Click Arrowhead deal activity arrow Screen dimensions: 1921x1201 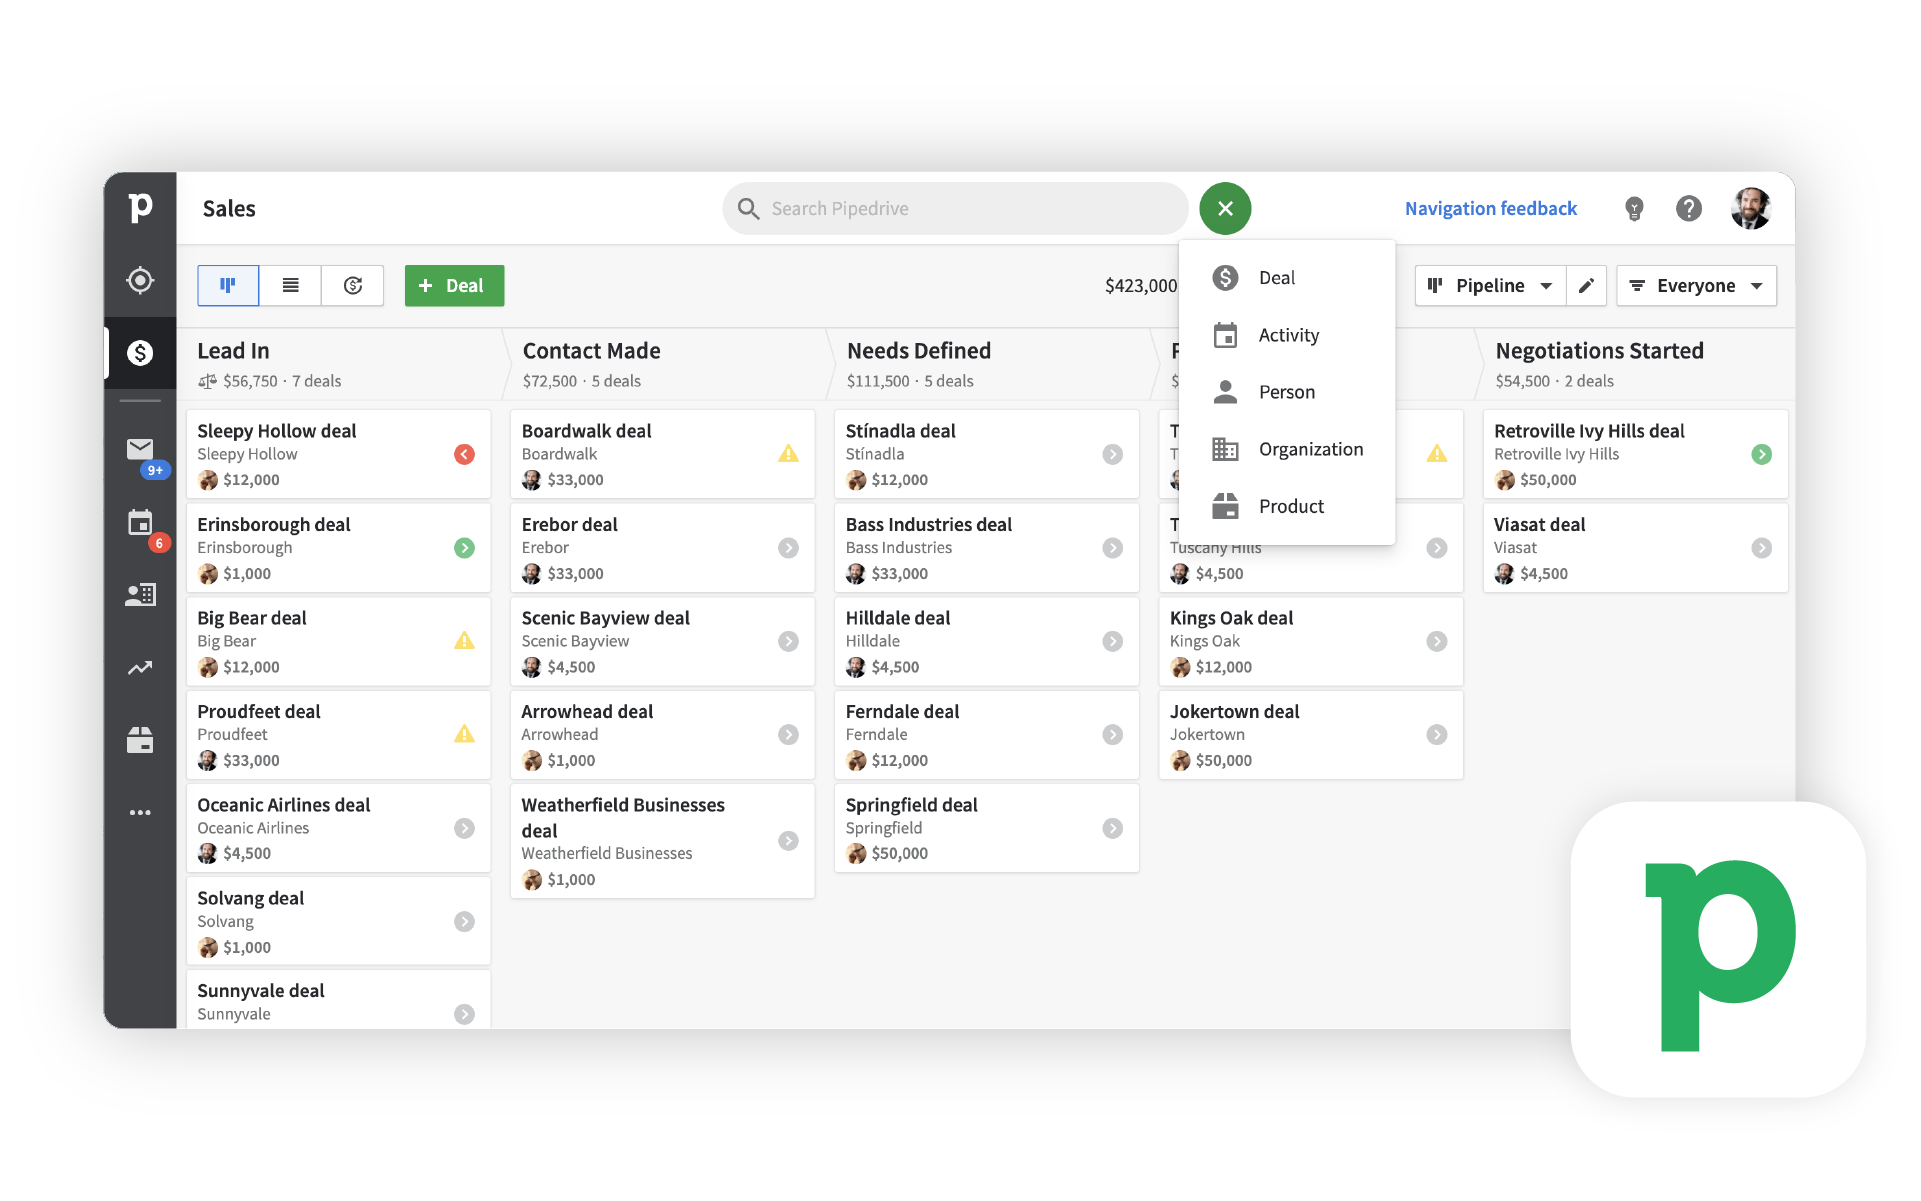[x=788, y=734]
